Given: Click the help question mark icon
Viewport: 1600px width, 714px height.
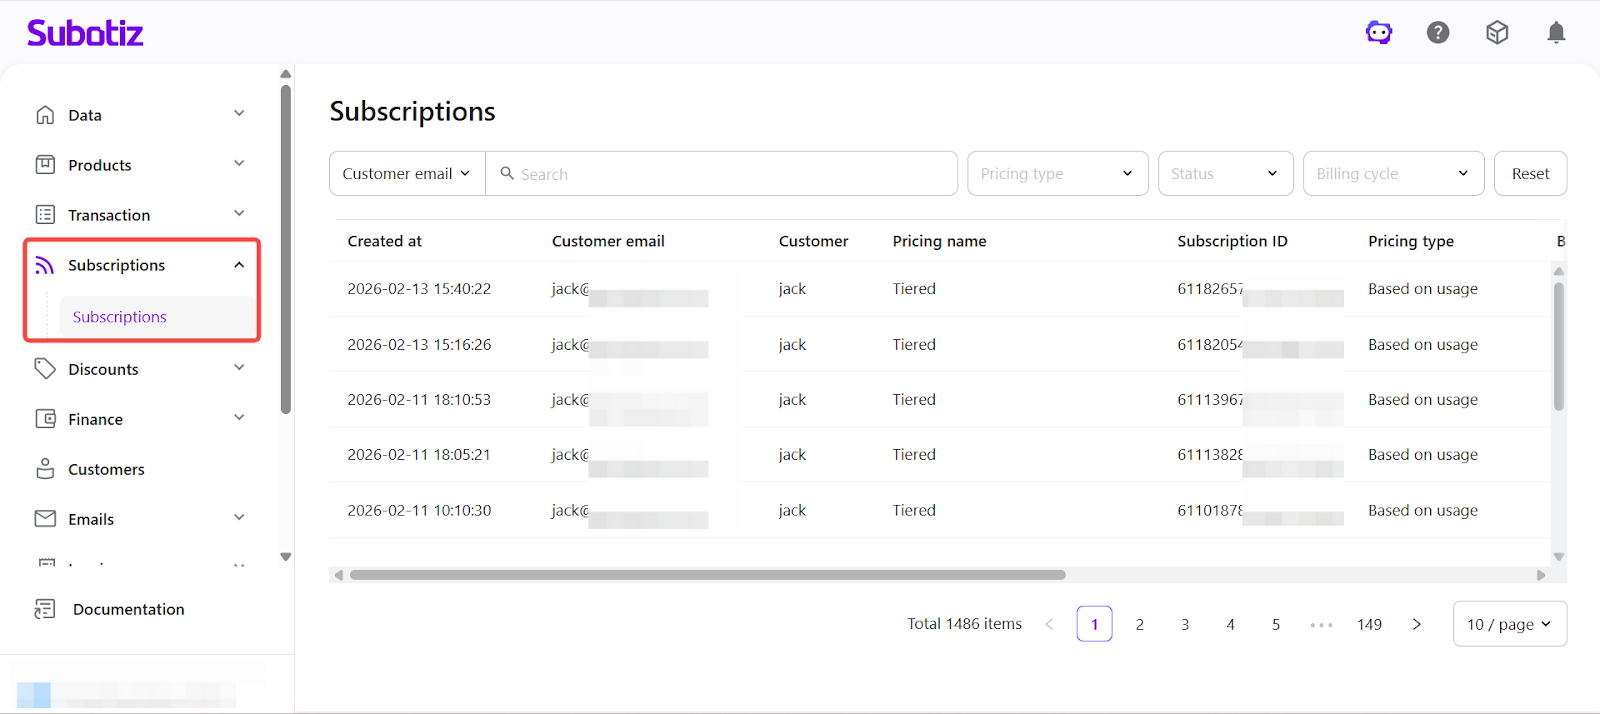Looking at the screenshot, I should [x=1438, y=33].
